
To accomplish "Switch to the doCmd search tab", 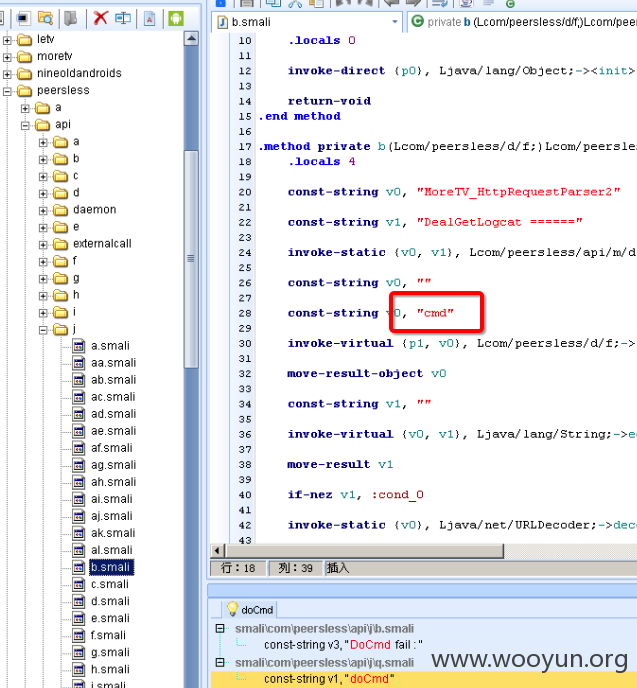I will pos(250,609).
